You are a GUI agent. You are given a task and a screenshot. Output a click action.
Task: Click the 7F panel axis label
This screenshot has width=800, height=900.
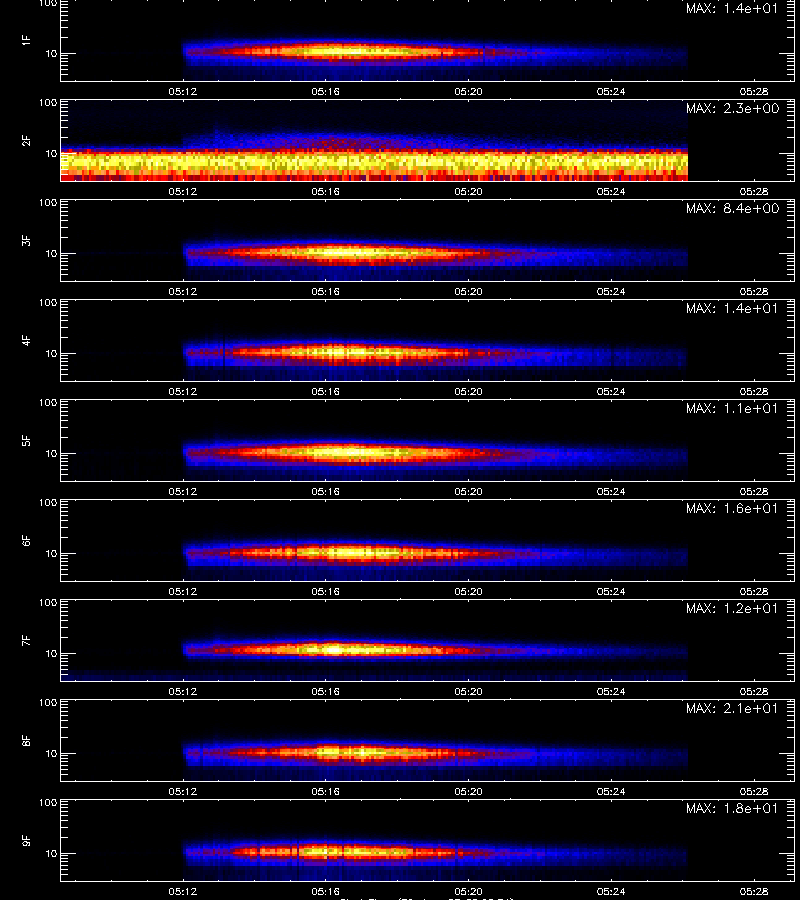pos(26,641)
